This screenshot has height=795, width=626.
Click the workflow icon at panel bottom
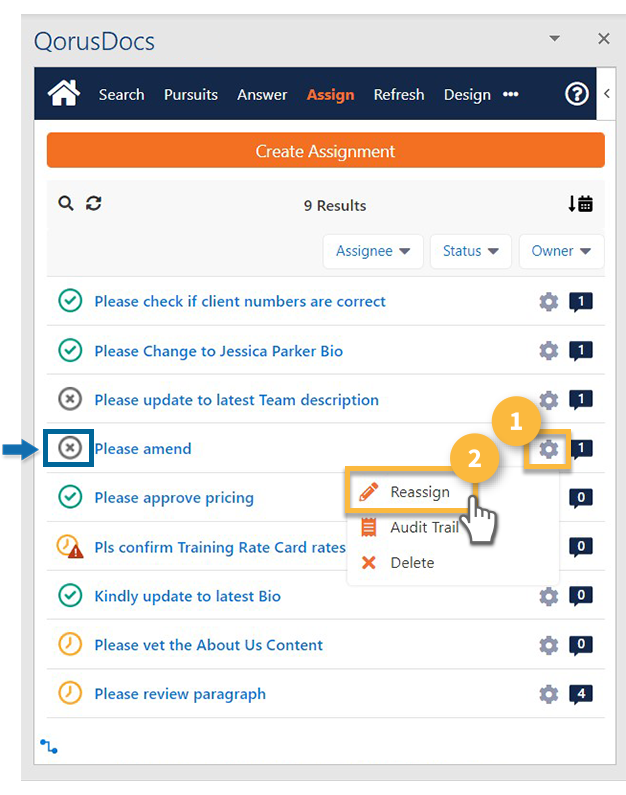point(49,746)
